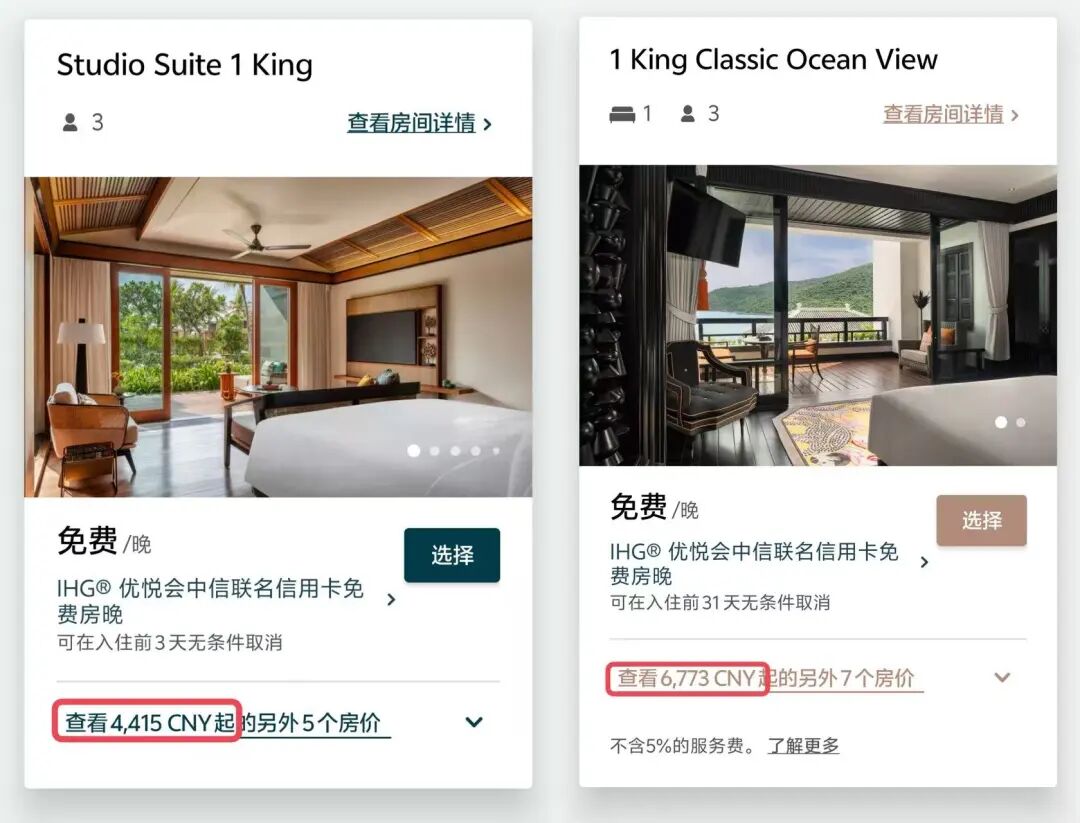The height and width of the screenshot is (823, 1080).
Task: Open Studio Suite free night rate details arrow
Action: (x=391, y=600)
